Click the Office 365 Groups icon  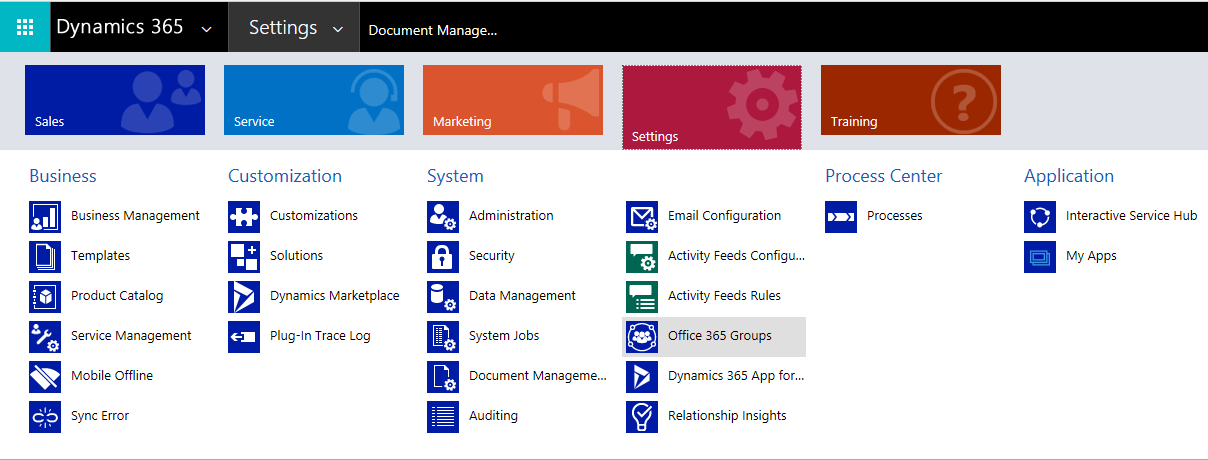pos(642,336)
